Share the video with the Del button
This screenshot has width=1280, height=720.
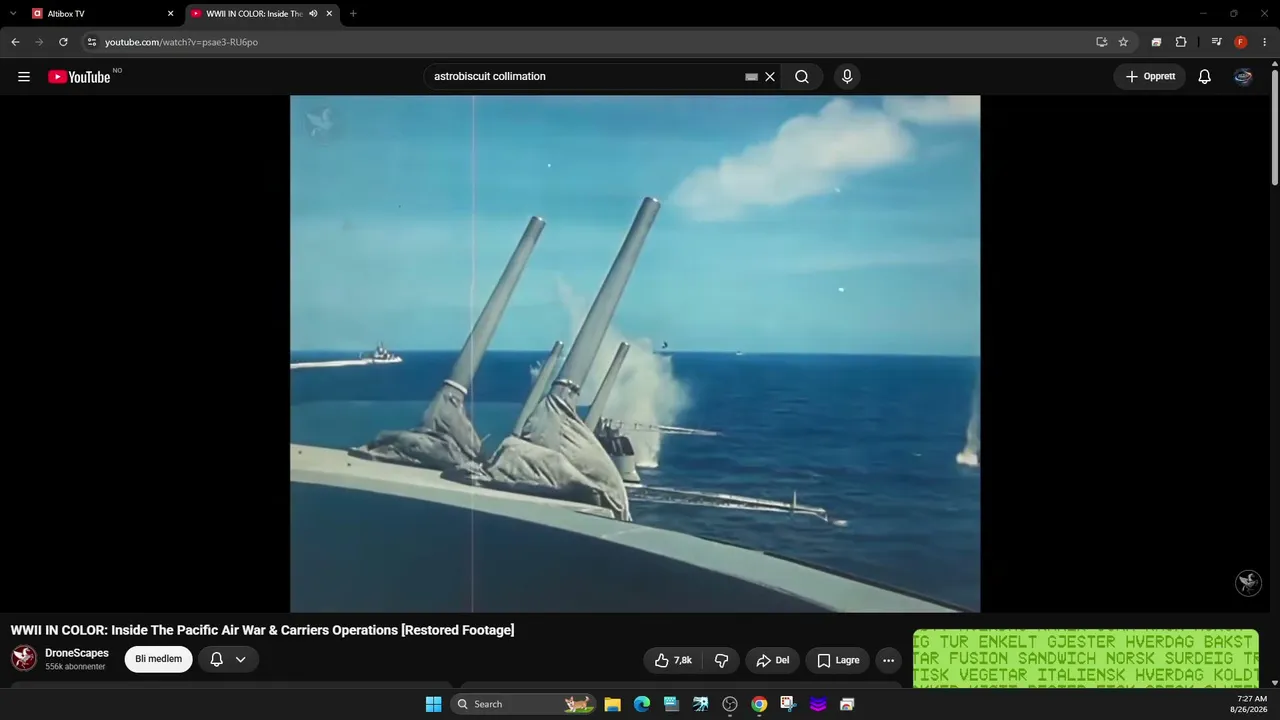773,660
